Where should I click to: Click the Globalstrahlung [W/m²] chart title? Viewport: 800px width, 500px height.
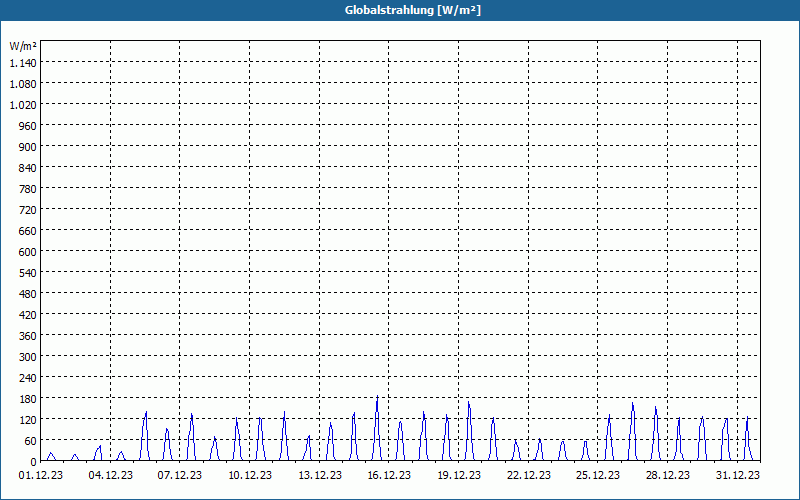[x=412, y=10]
